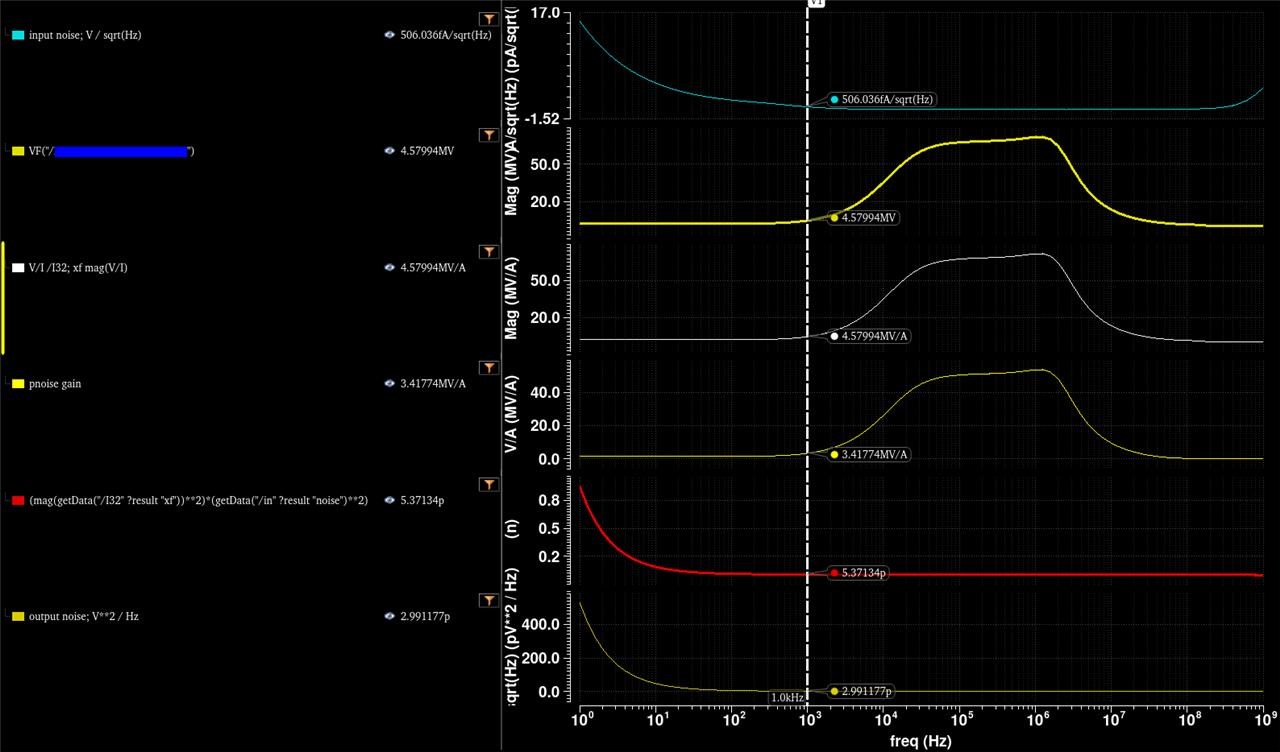Select trace 'output noise; V**2 / Hz'
This screenshot has height=752, width=1280.
(84, 617)
